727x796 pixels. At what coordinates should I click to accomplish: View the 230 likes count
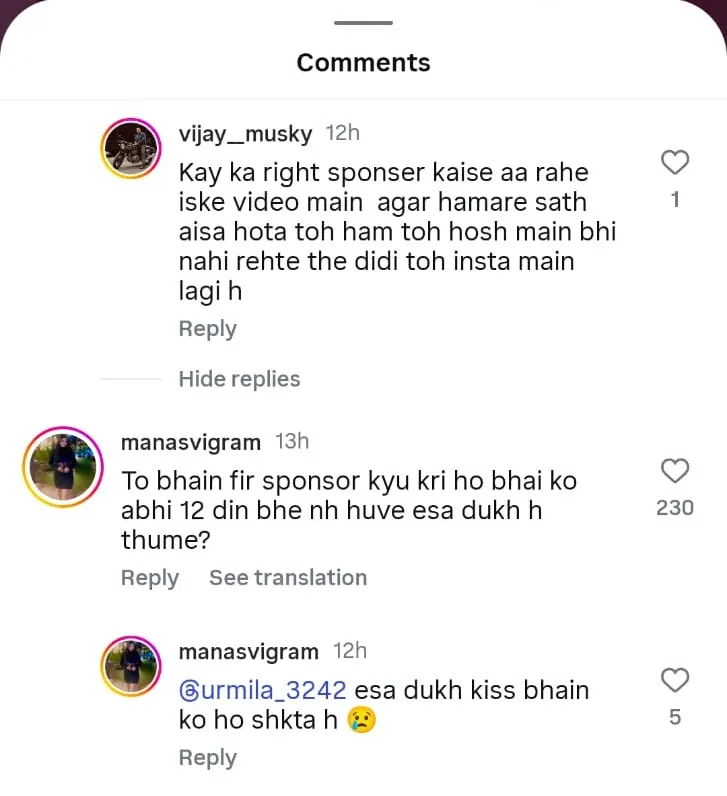click(675, 508)
